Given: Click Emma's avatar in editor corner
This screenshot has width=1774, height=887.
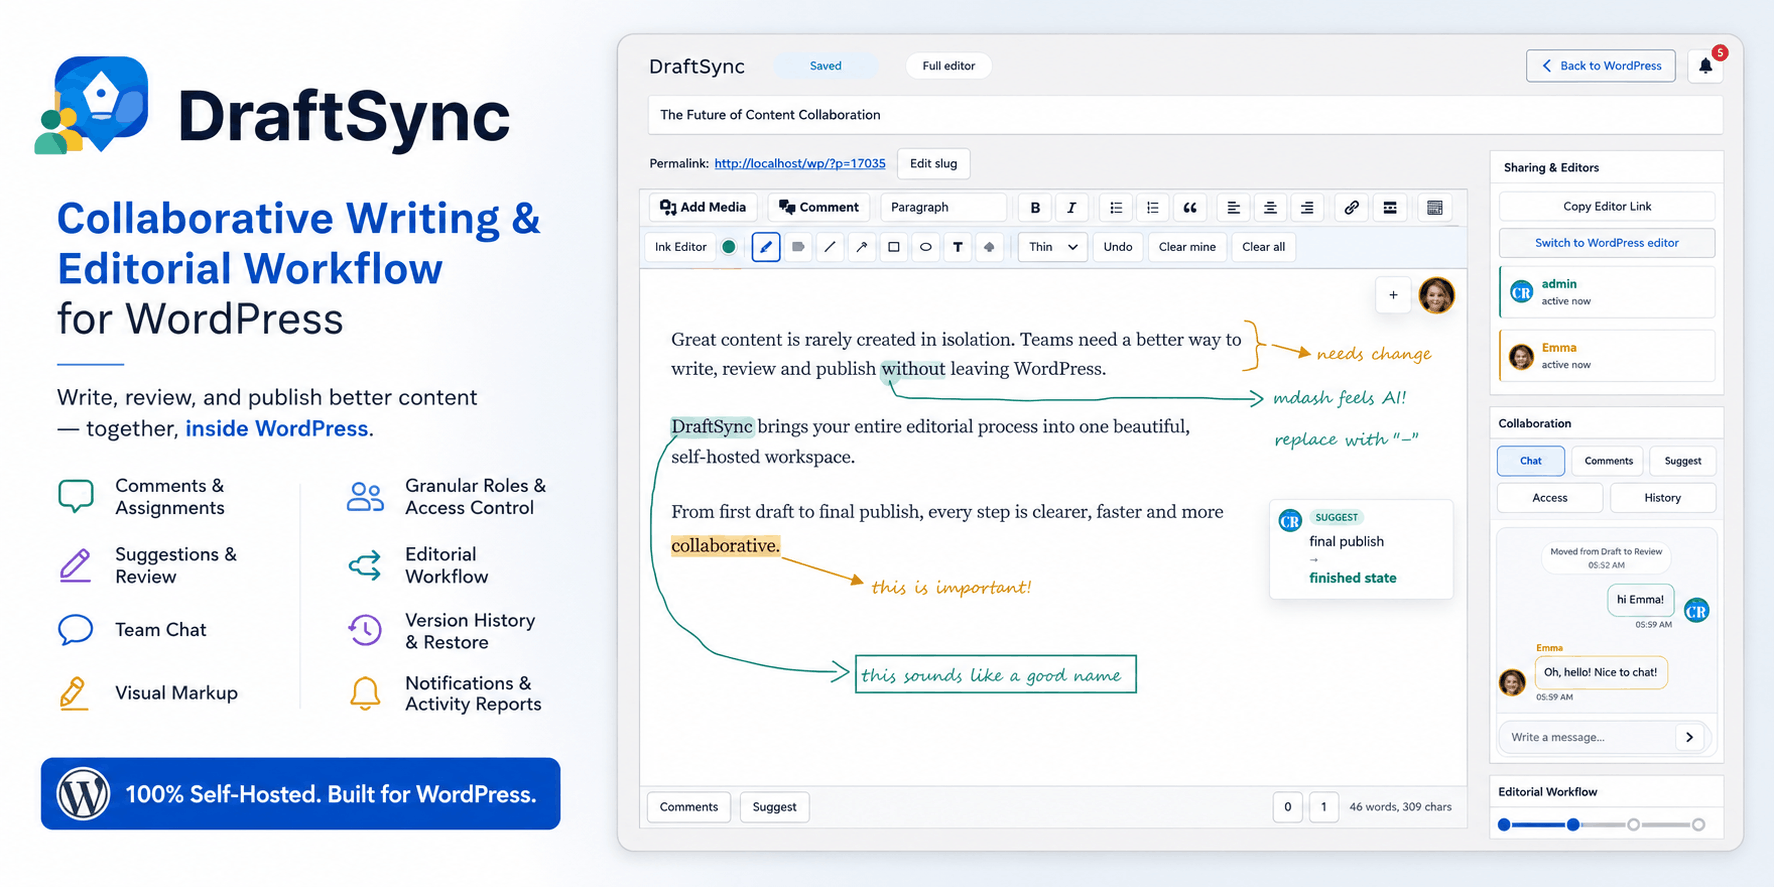Looking at the screenshot, I should coord(1437,295).
